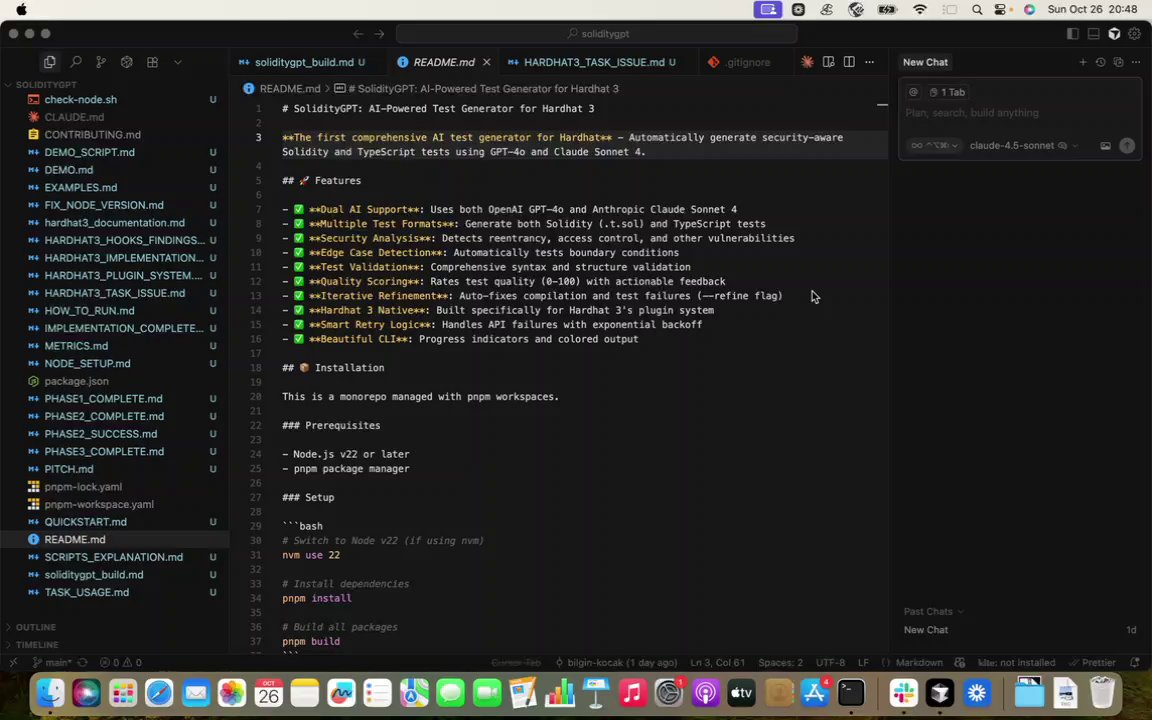The width and height of the screenshot is (1152, 720).
Task: Open editor more actions ellipsis
Action: (869, 62)
